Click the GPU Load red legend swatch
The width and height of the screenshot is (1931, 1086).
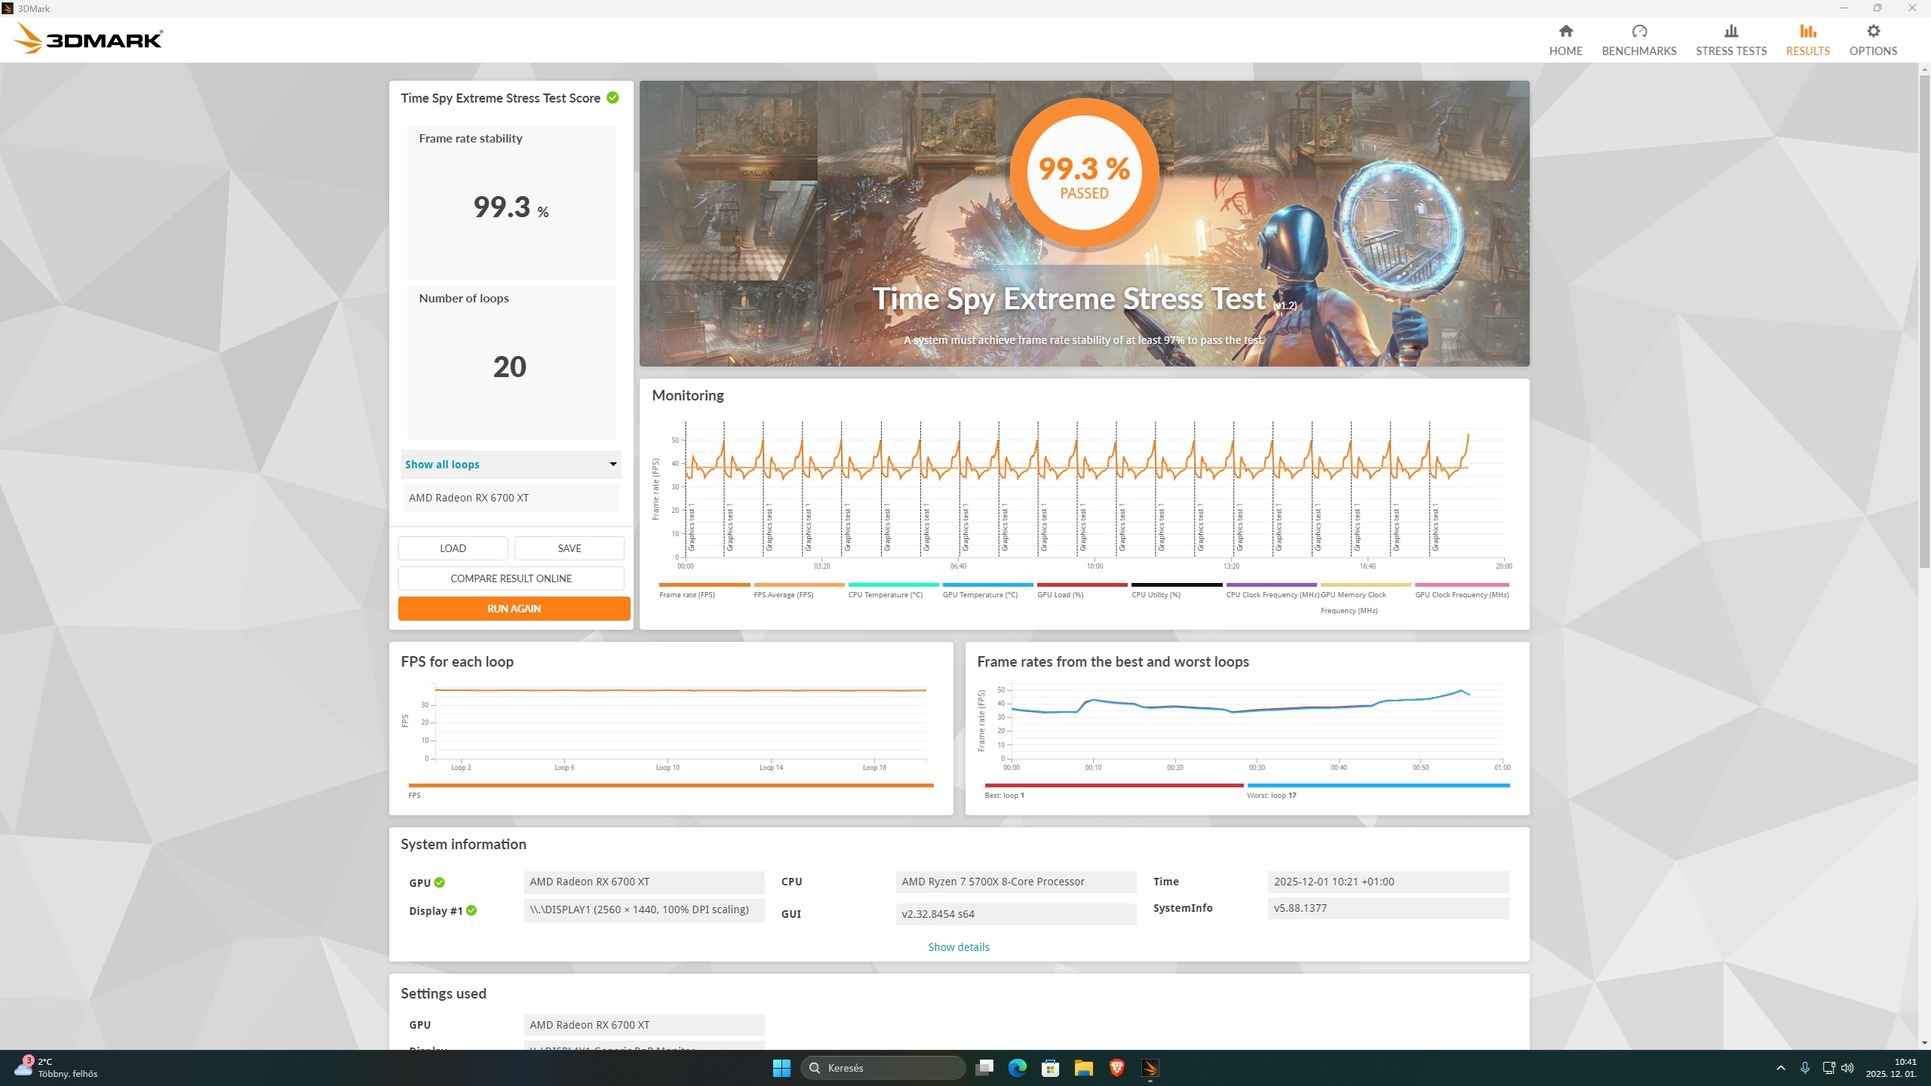(x=1081, y=585)
